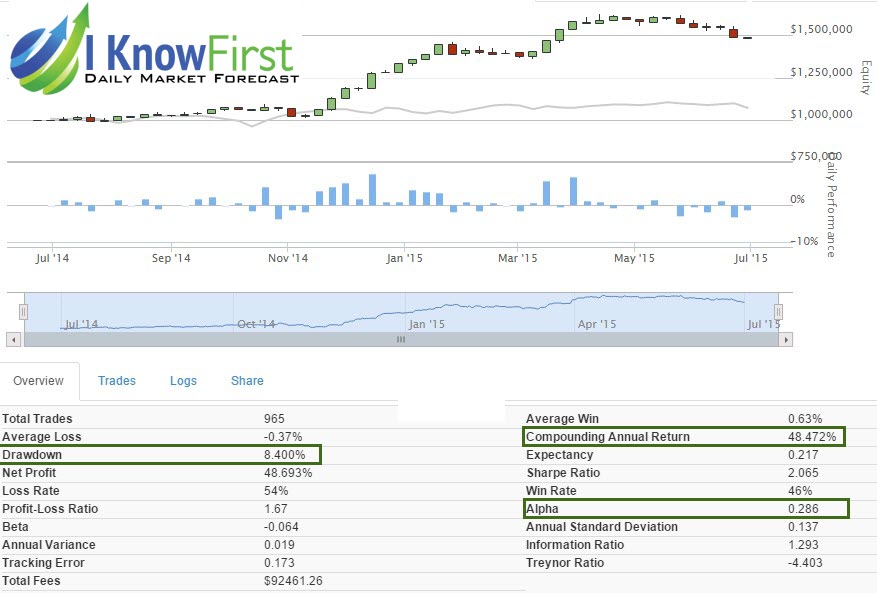Click the Compounding Annual Return label
This screenshot has height=593, width=877.
pos(608,437)
